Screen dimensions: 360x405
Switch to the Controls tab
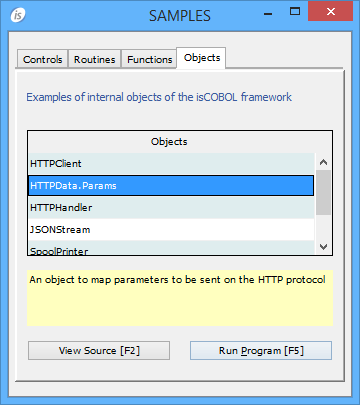pos(43,59)
